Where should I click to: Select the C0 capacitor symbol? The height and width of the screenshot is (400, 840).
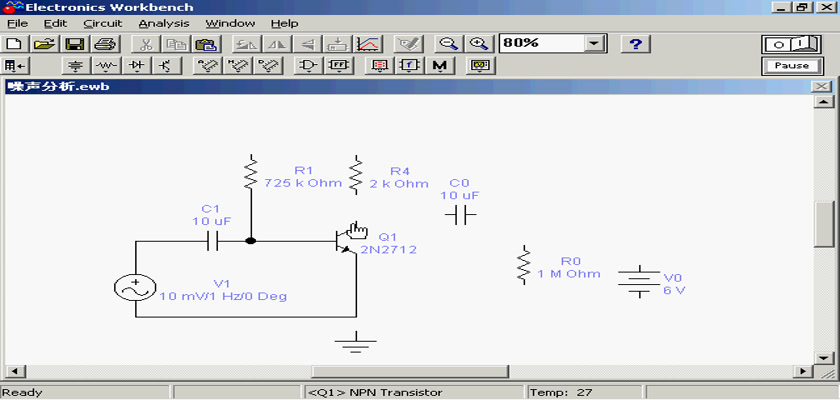(461, 216)
